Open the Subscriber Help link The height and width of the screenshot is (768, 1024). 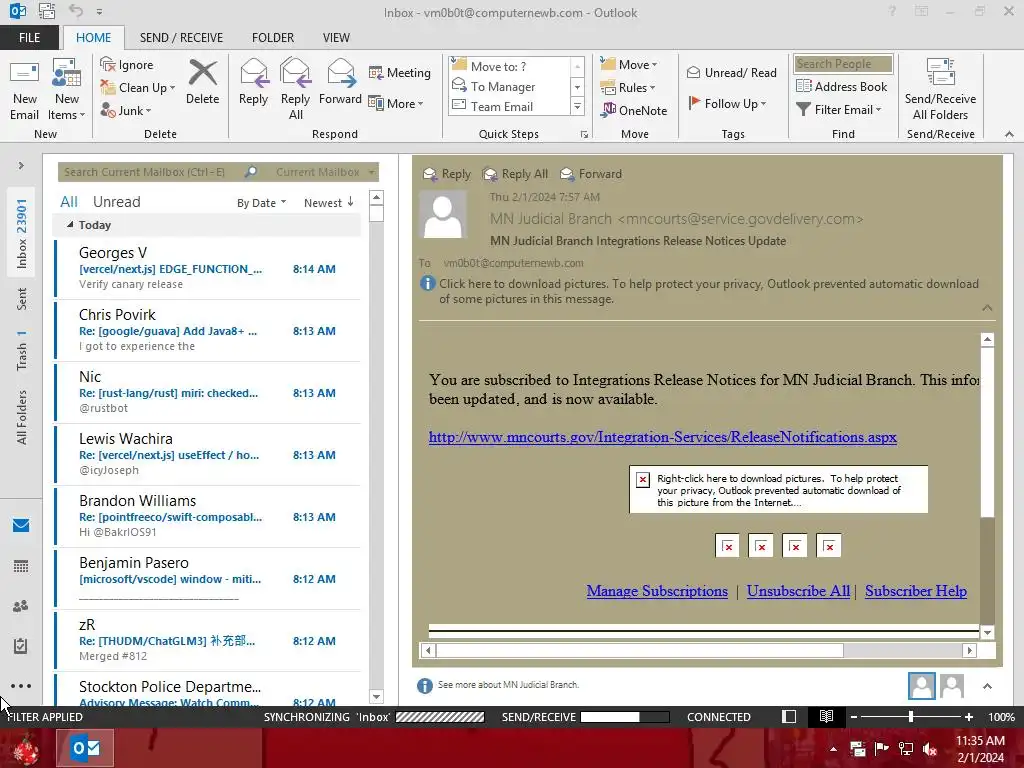tap(916, 591)
